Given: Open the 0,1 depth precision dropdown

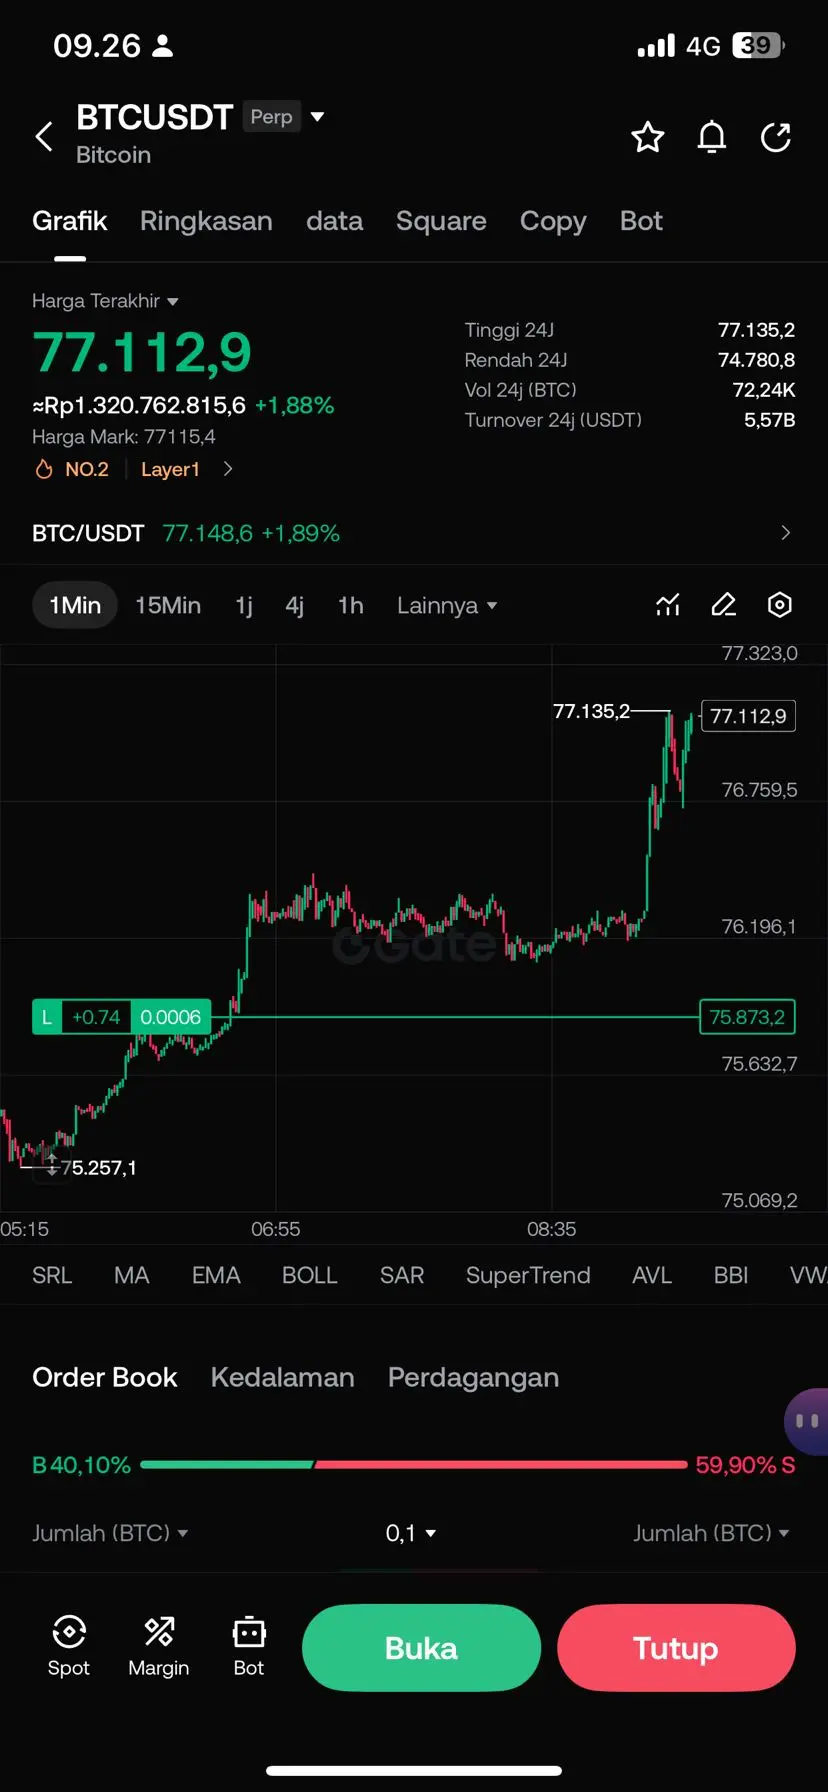Looking at the screenshot, I should pos(411,1533).
